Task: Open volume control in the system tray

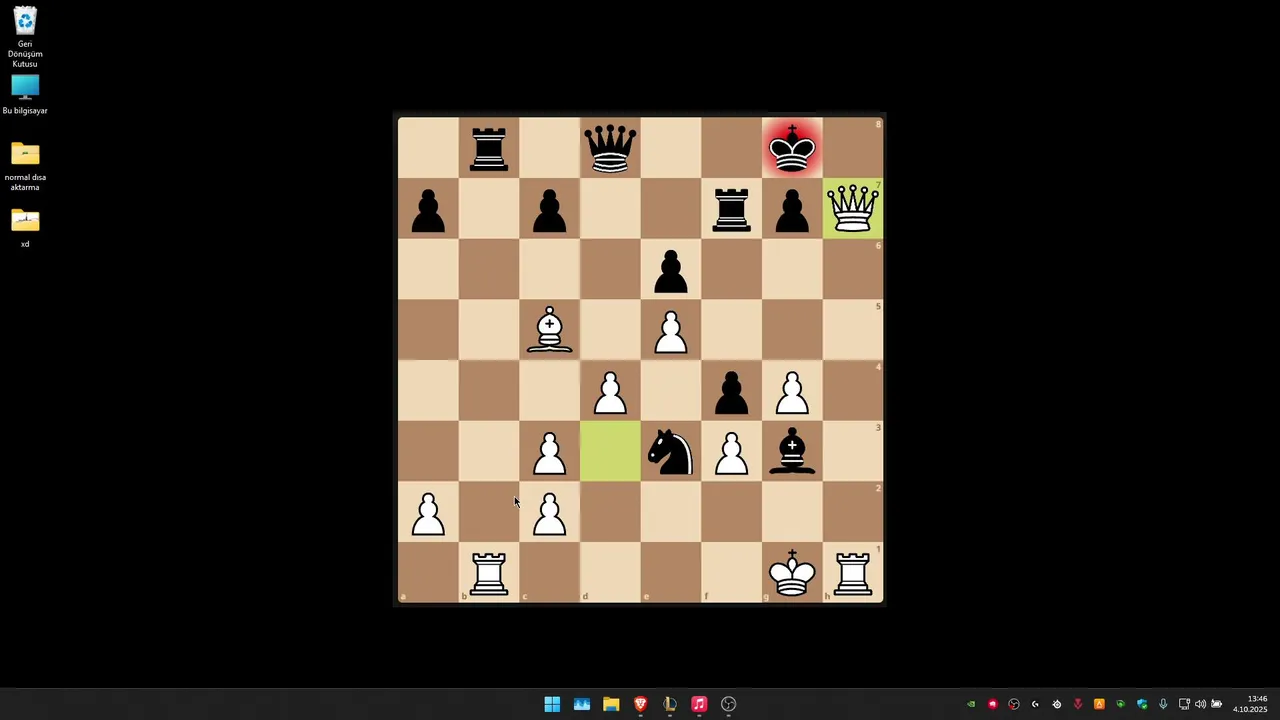Action: (1200, 704)
